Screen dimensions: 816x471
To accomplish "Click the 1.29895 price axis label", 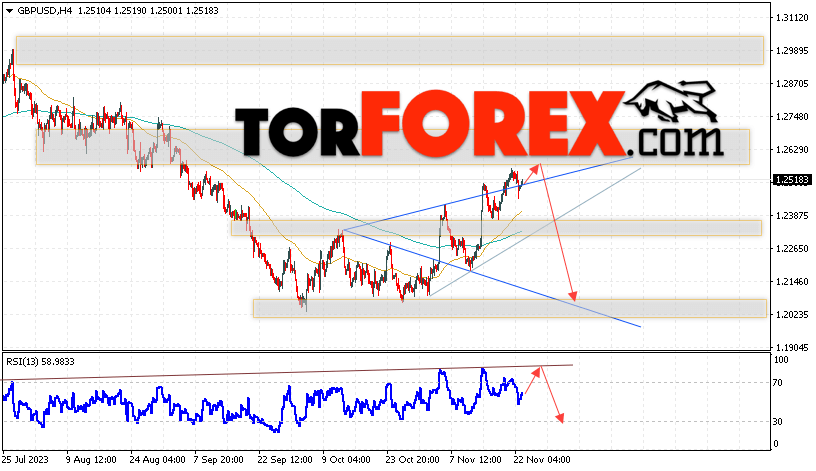I will pos(792,50).
